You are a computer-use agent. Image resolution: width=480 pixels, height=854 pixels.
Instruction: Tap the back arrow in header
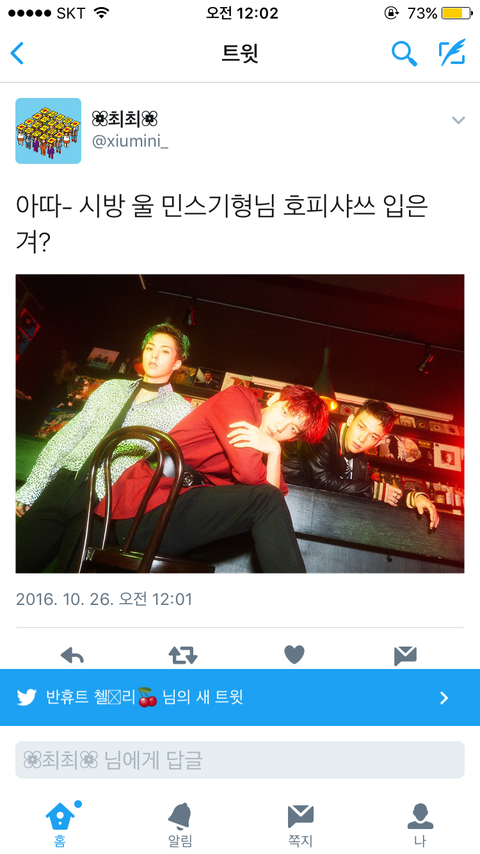click(17, 53)
